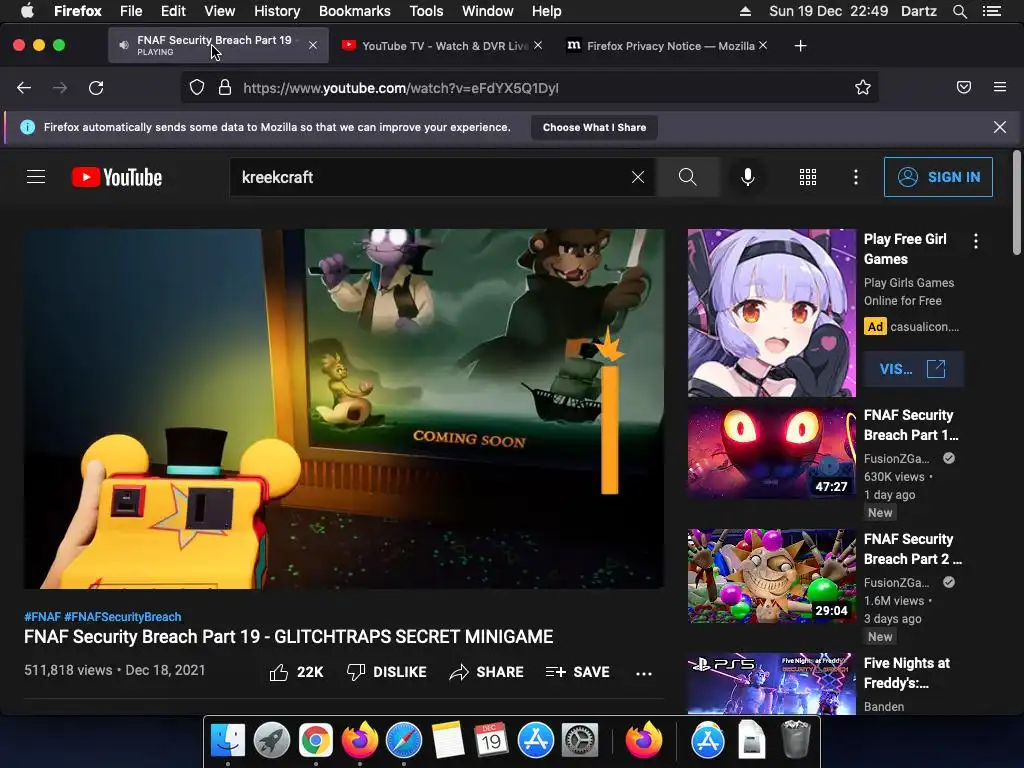Open Safari from the Dock

[x=404, y=740]
